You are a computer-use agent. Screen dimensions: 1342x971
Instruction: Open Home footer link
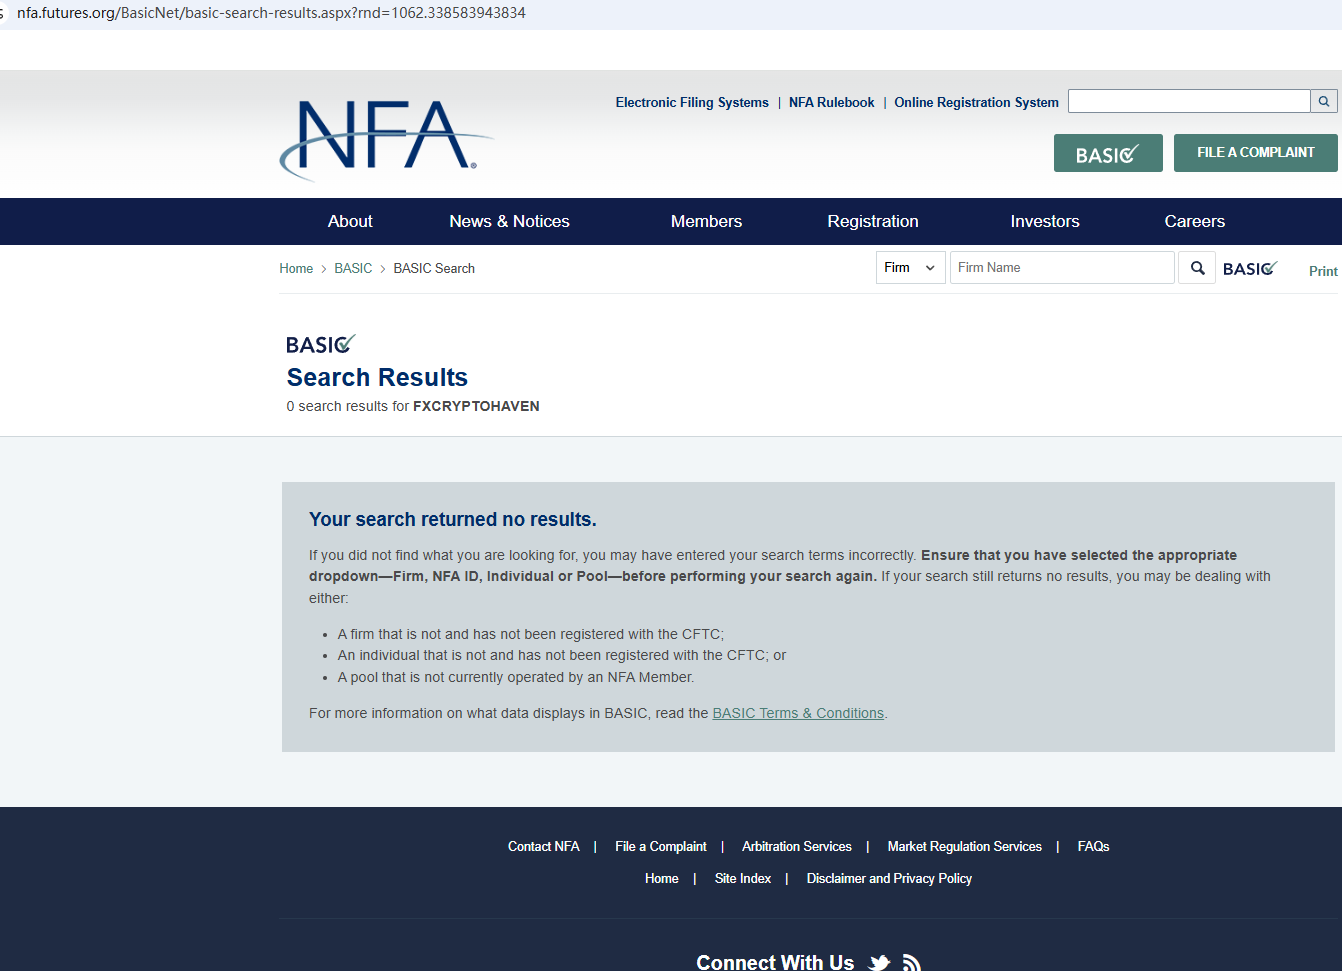[662, 878]
